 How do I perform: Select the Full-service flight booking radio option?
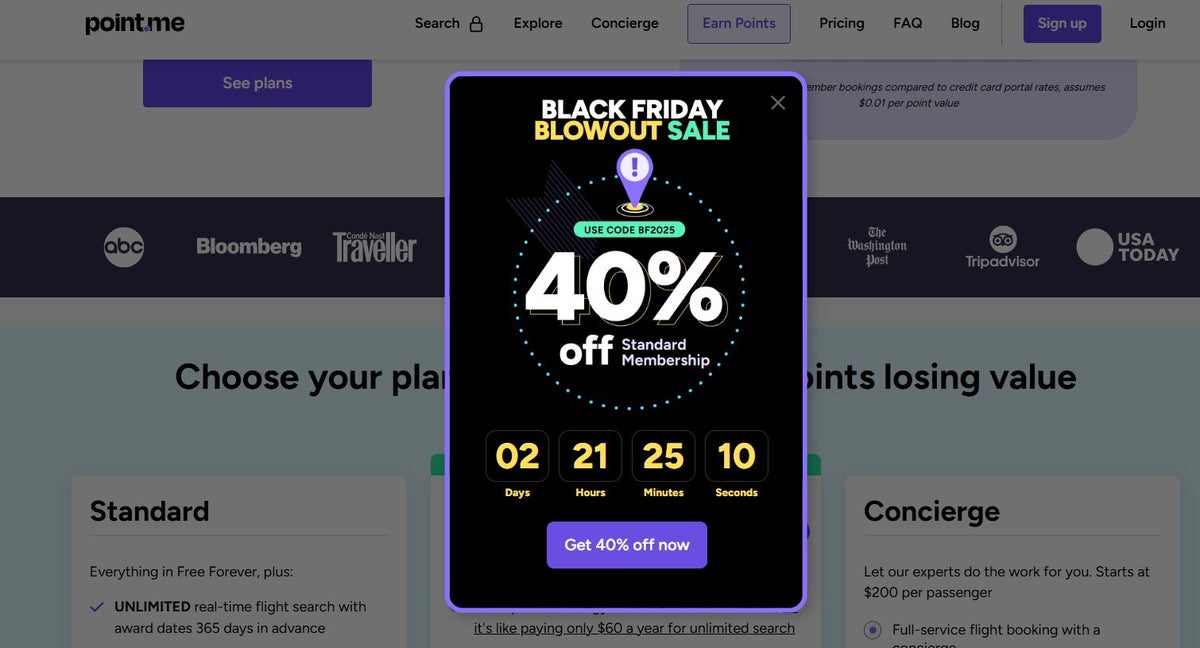(x=871, y=629)
